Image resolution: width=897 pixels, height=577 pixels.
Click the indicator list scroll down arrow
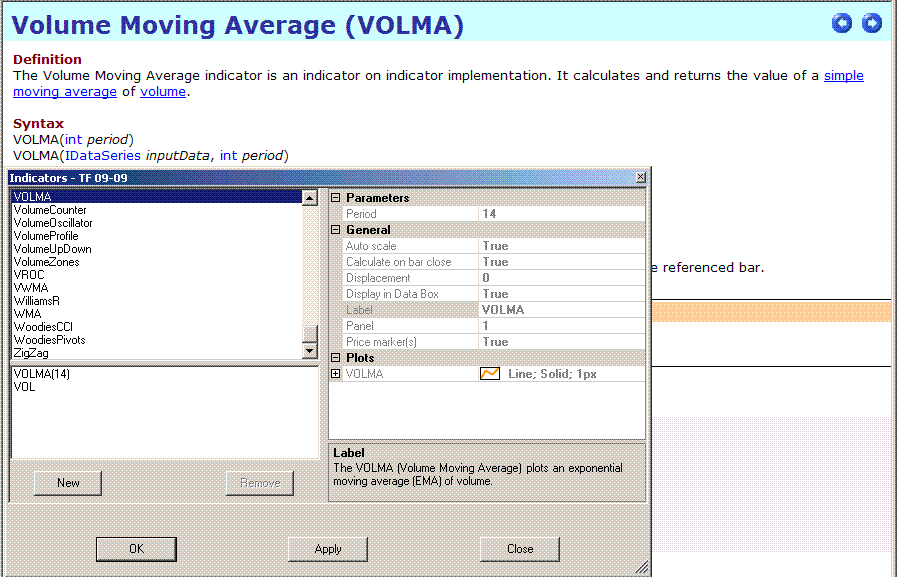(309, 351)
